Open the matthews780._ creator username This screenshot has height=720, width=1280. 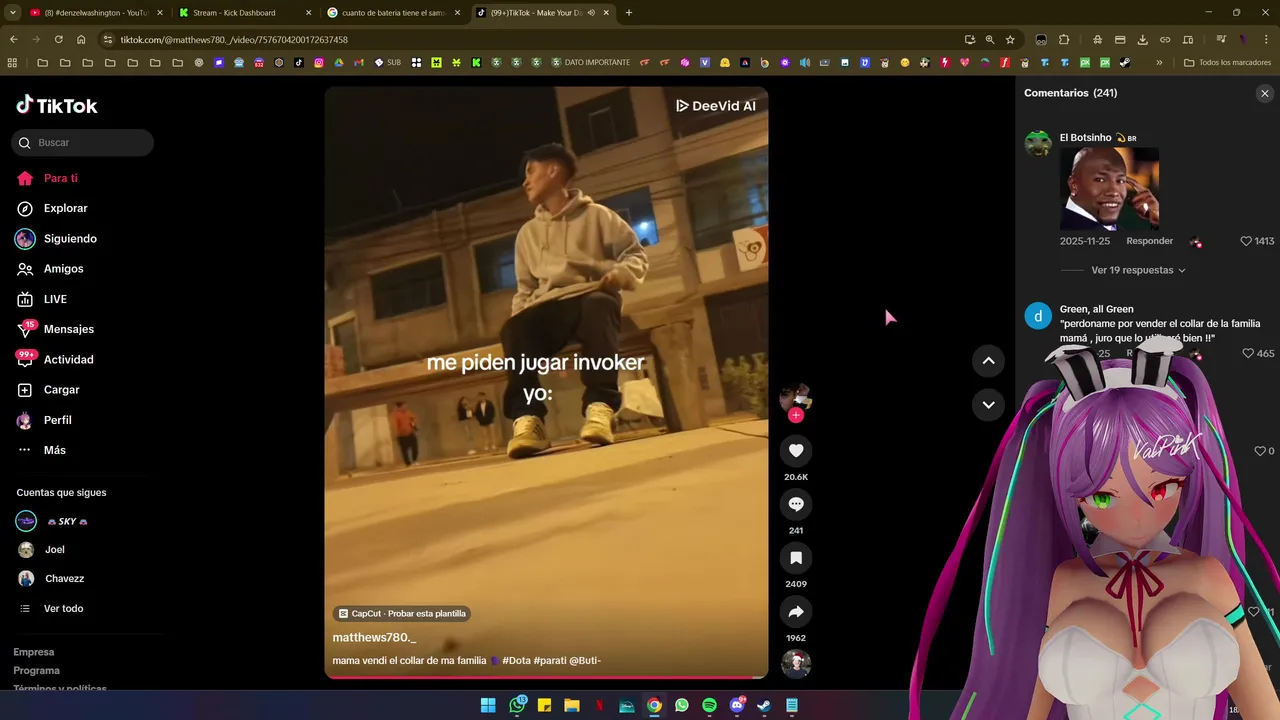click(374, 637)
